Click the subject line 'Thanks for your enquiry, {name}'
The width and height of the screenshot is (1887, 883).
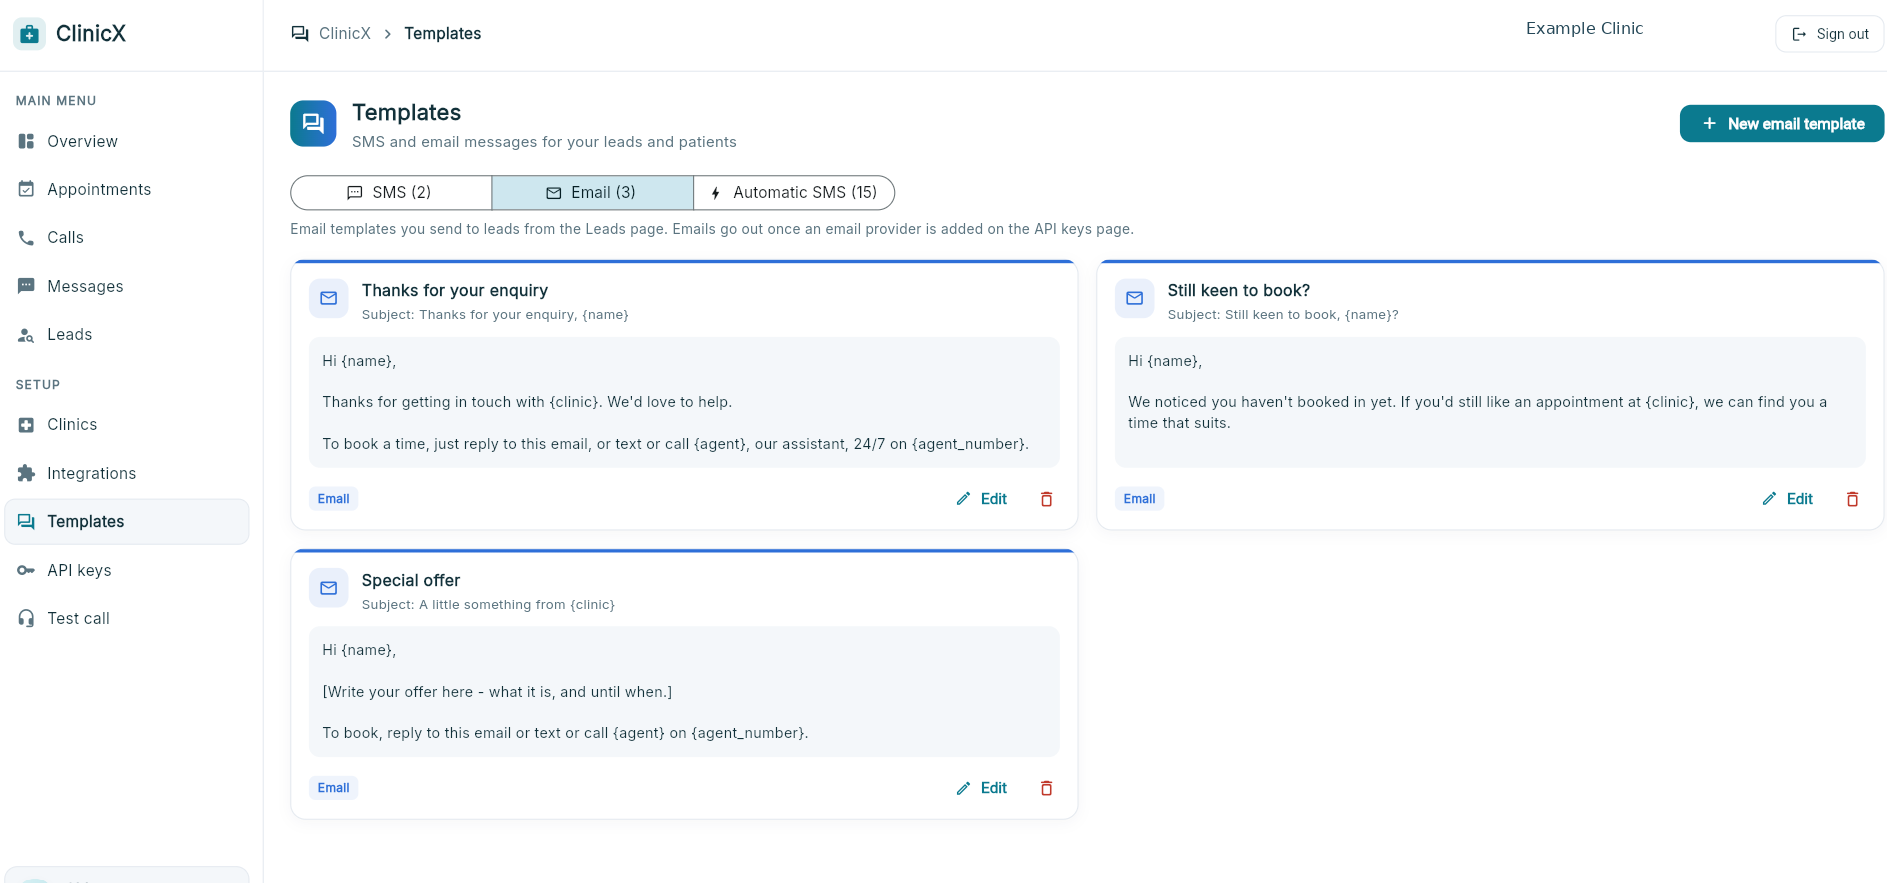tap(524, 315)
